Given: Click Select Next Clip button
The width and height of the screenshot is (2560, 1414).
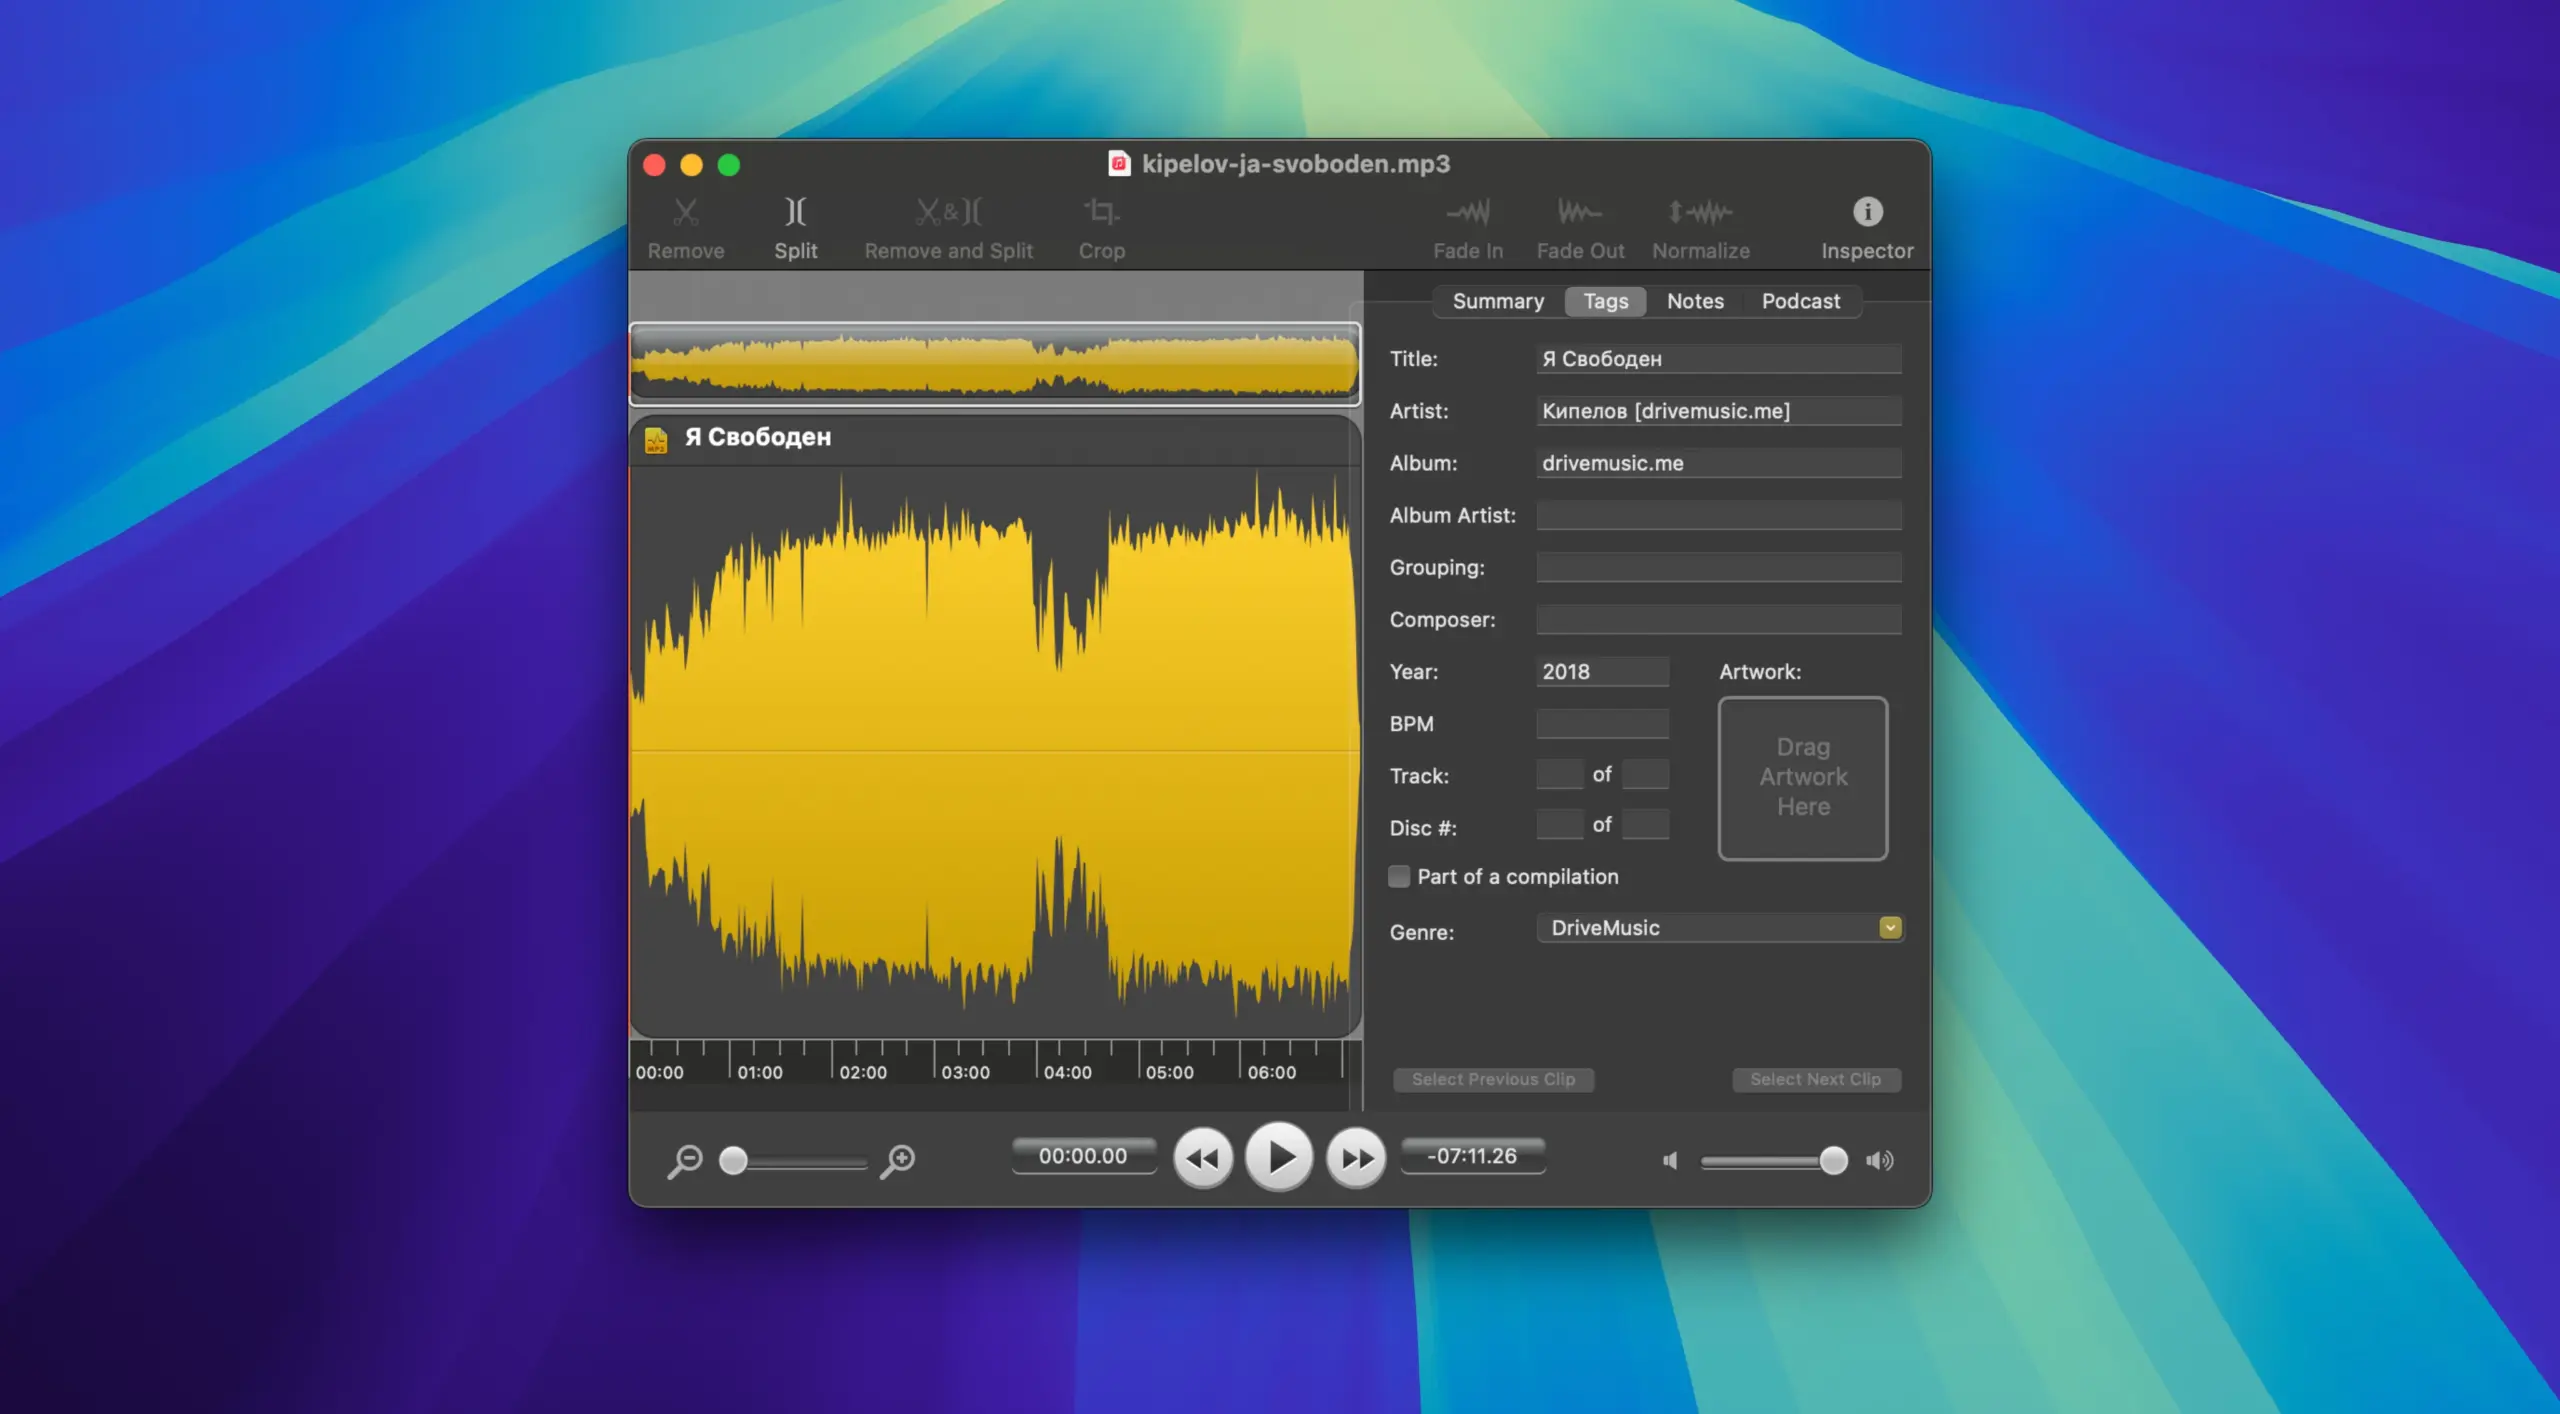Looking at the screenshot, I should point(1815,1079).
